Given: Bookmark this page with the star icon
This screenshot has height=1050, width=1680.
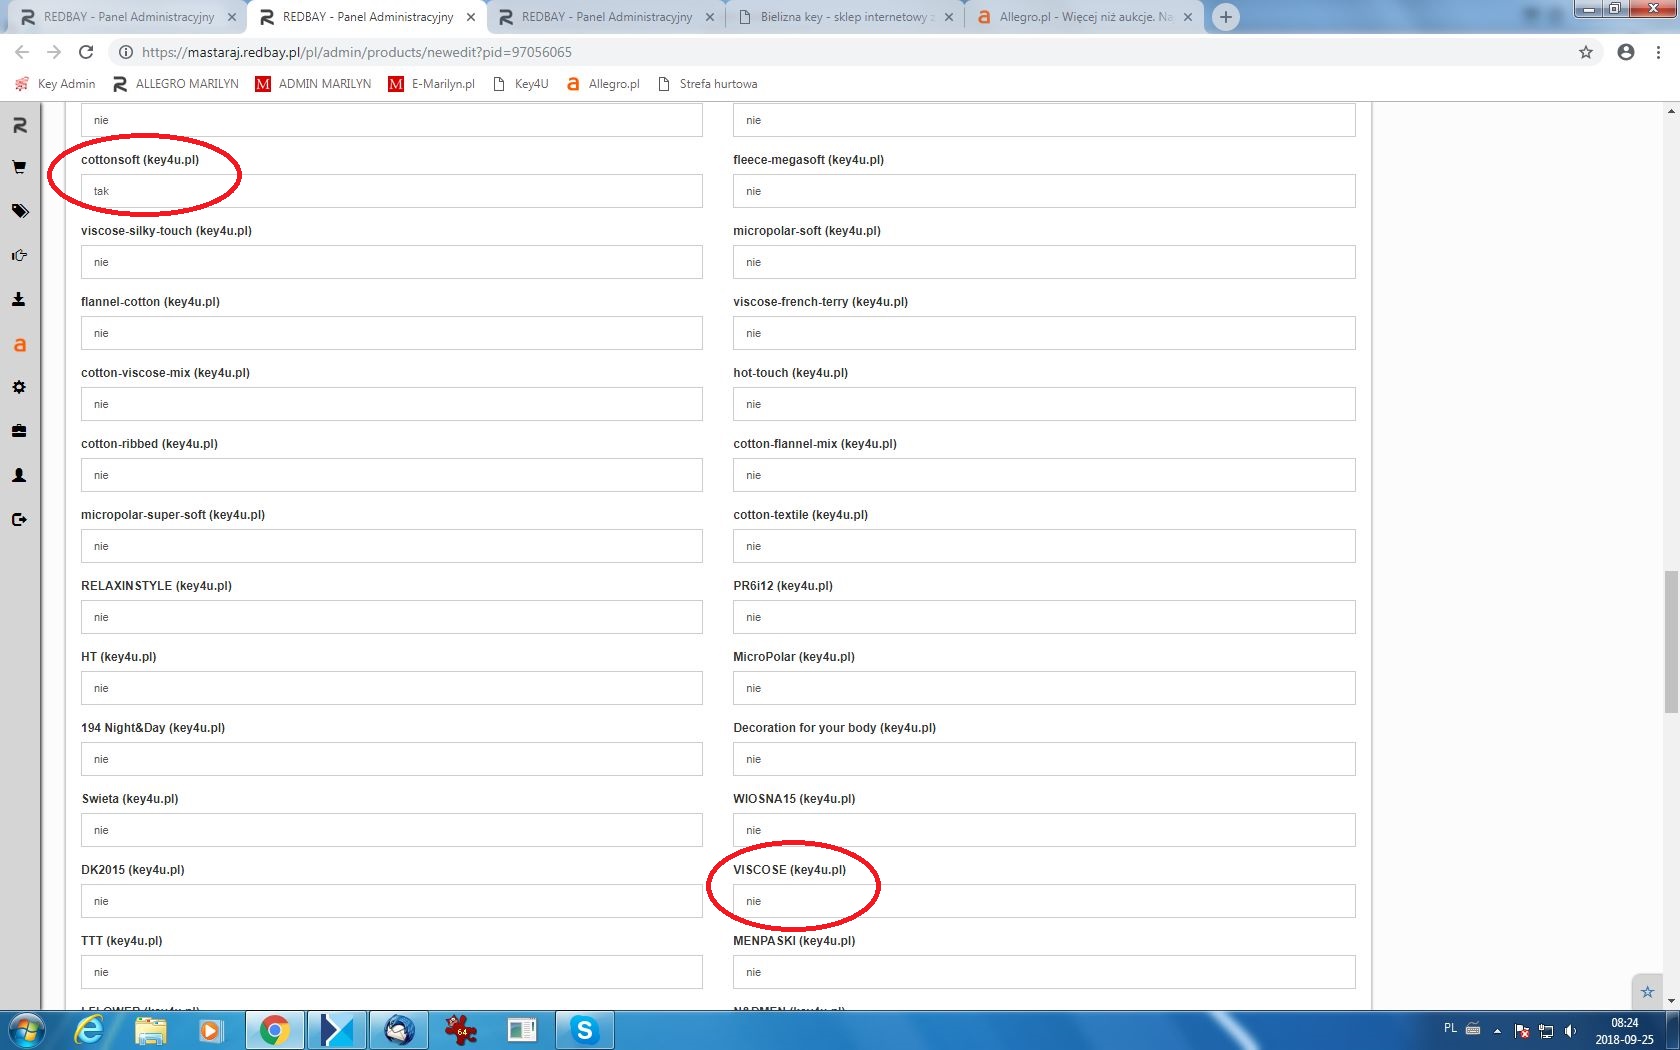Looking at the screenshot, I should (1586, 52).
